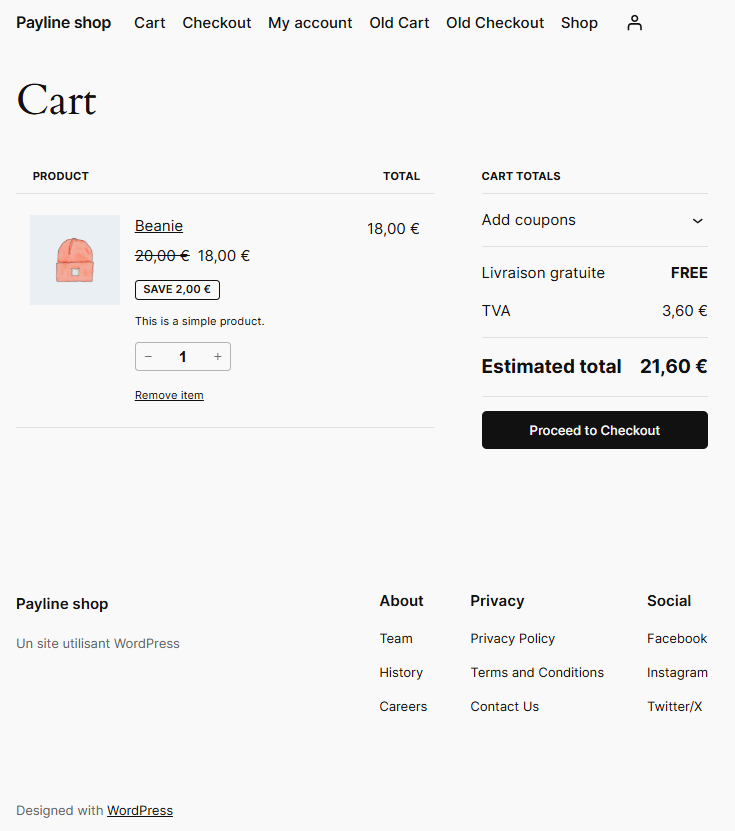The image size is (735, 831).
Task: Open the Privacy Policy footer link
Action: (512, 639)
